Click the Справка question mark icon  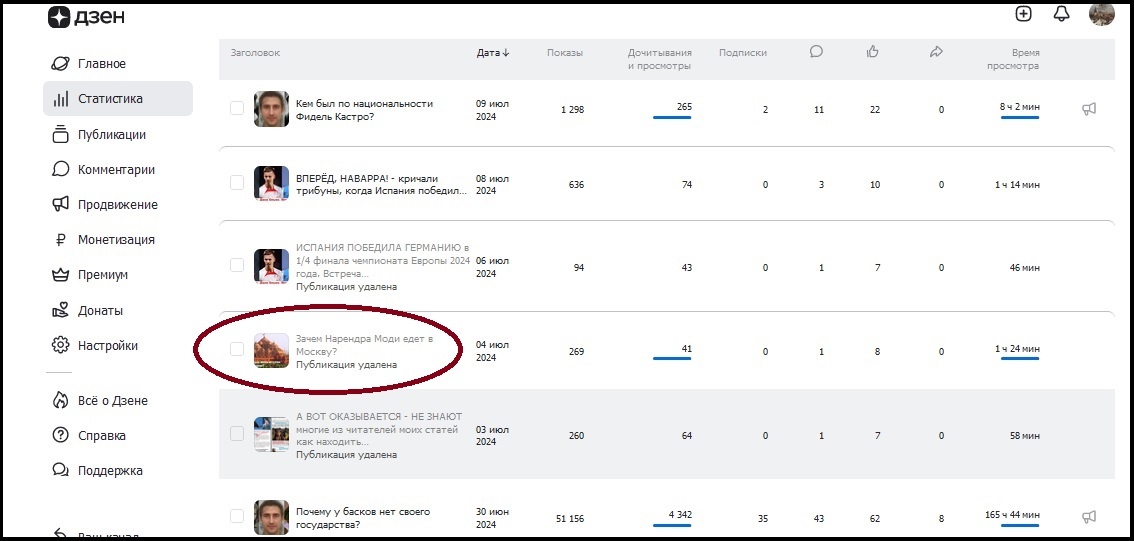click(x=60, y=435)
